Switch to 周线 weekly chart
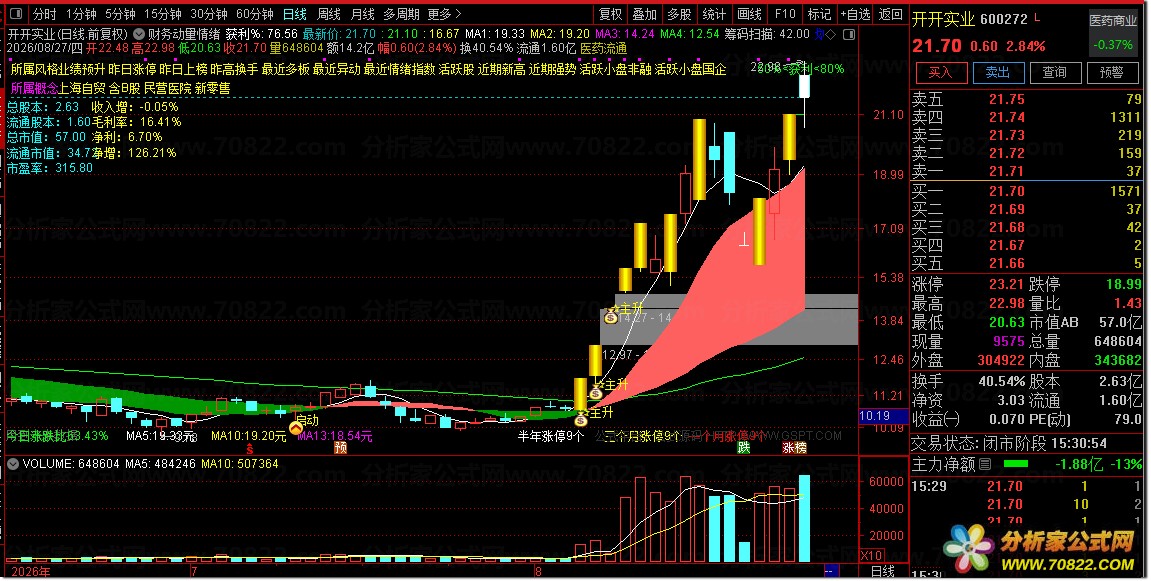The width and height of the screenshot is (1151, 581). [x=329, y=14]
